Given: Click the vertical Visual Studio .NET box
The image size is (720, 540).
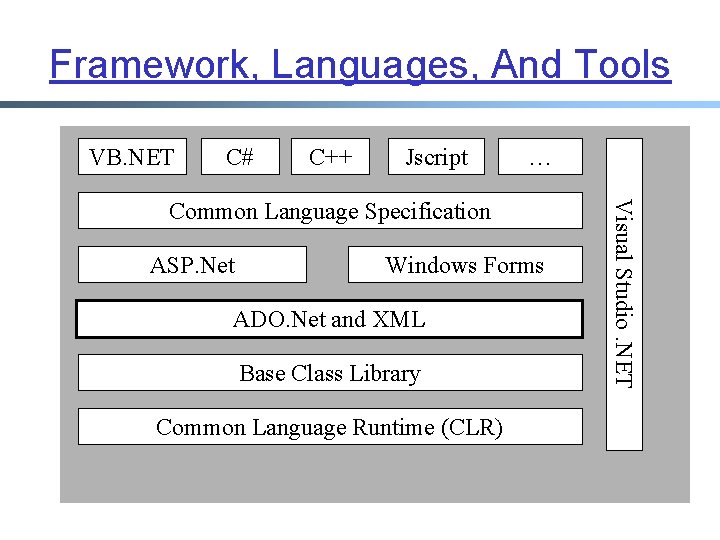Looking at the screenshot, I should click(624, 294).
